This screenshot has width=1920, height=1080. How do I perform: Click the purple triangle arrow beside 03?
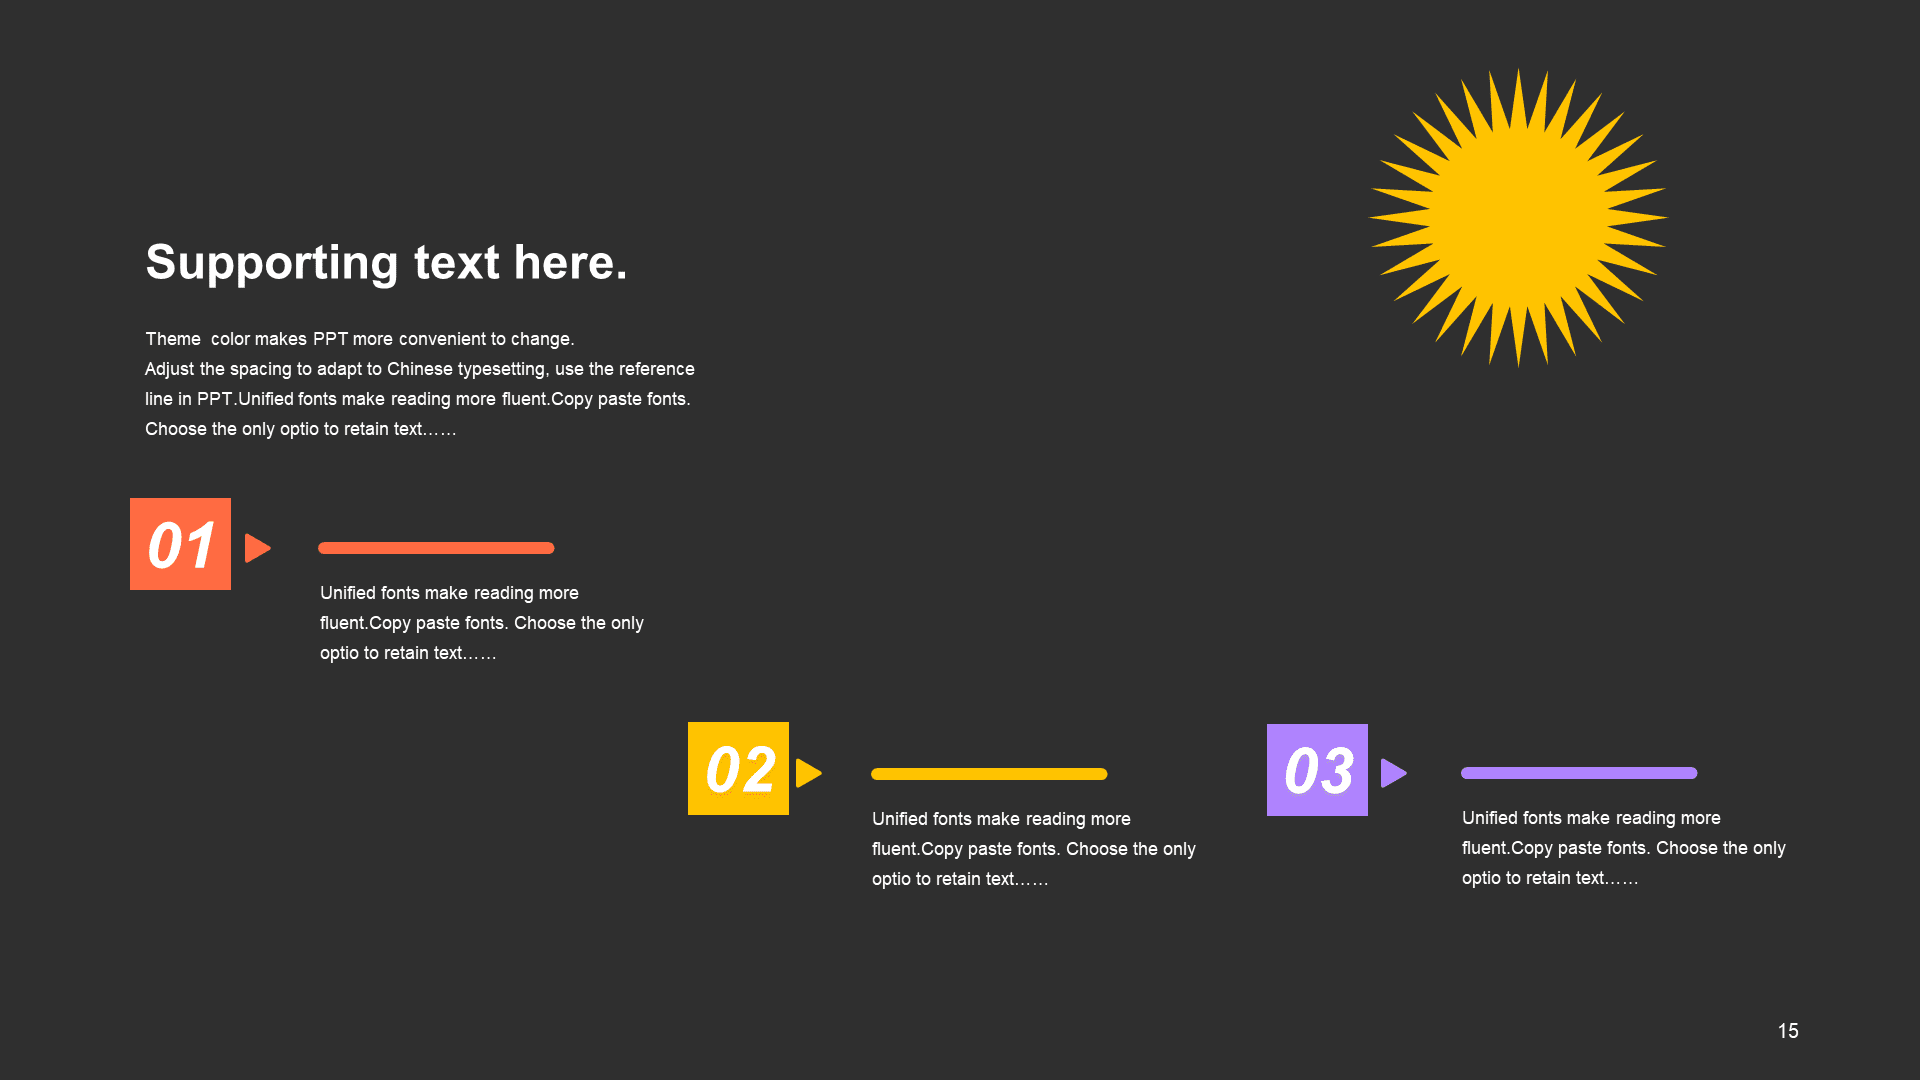pyautogui.click(x=1394, y=773)
